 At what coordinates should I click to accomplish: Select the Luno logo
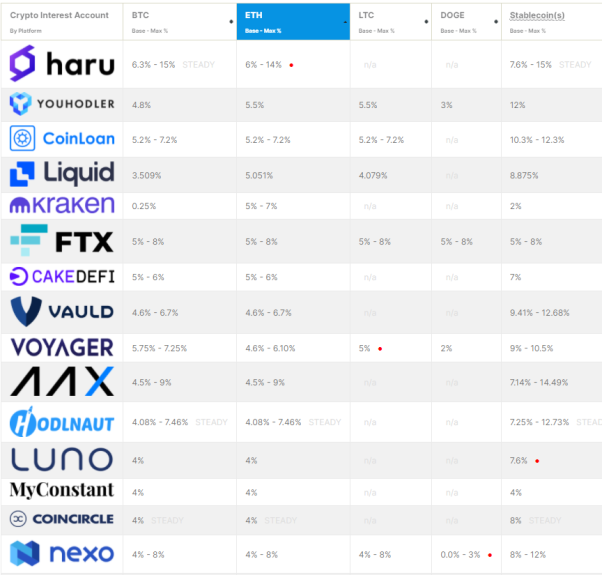(62, 459)
